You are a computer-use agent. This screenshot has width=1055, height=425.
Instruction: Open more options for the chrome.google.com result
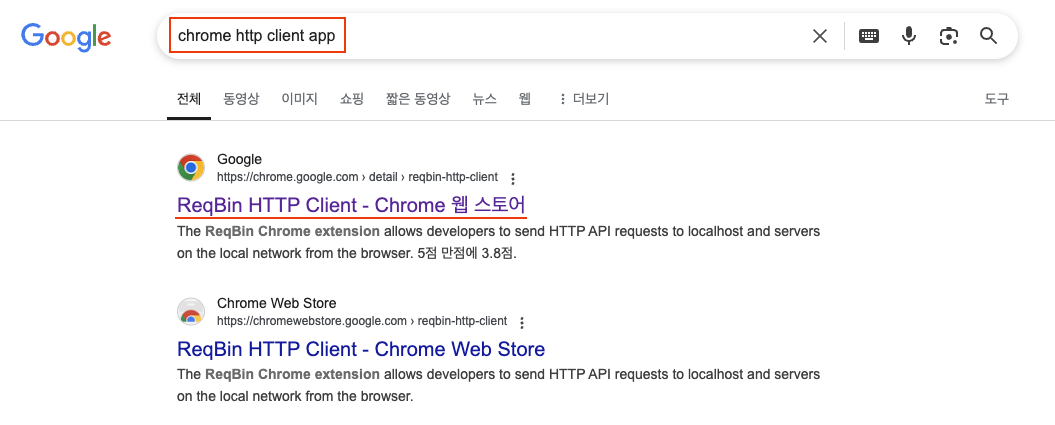point(513,178)
